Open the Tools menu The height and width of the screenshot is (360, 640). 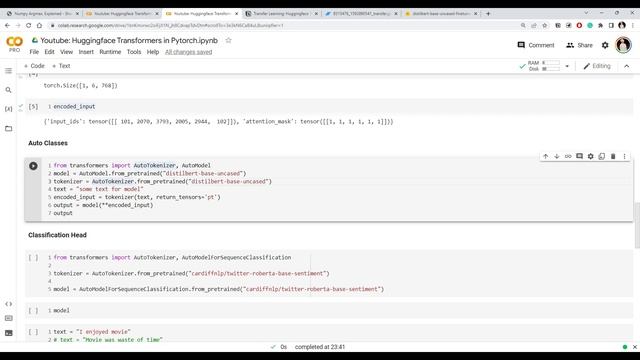click(x=134, y=52)
